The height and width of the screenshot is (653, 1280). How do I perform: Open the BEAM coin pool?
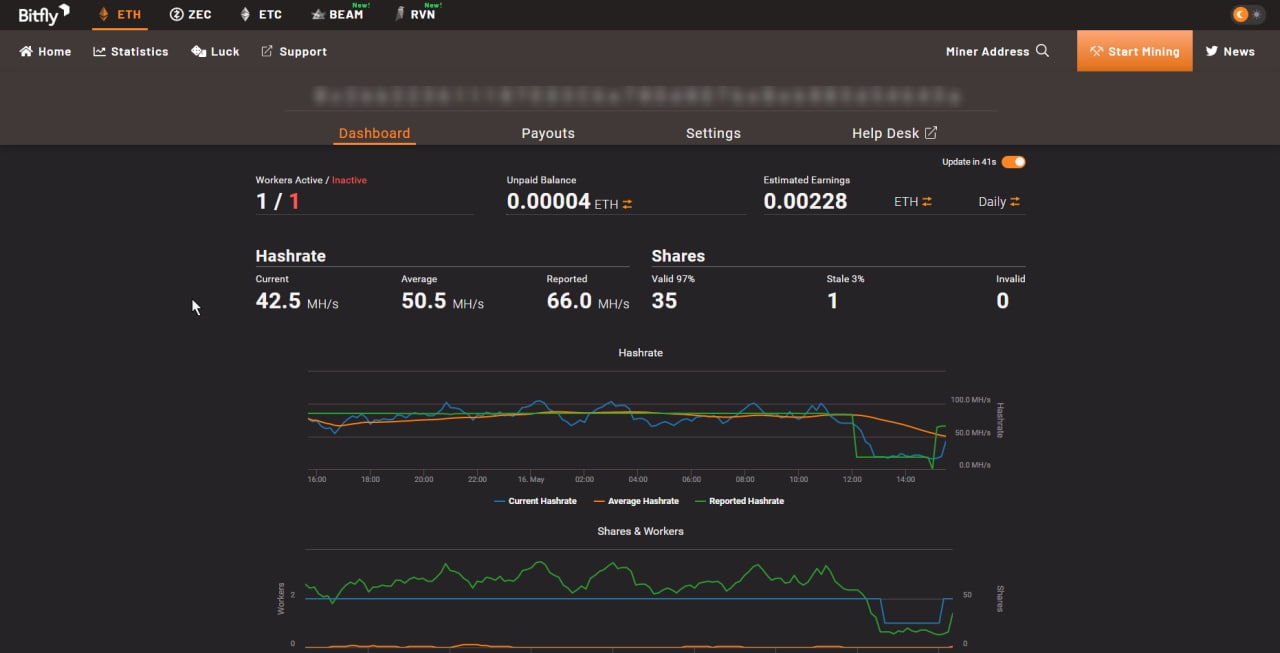point(337,15)
